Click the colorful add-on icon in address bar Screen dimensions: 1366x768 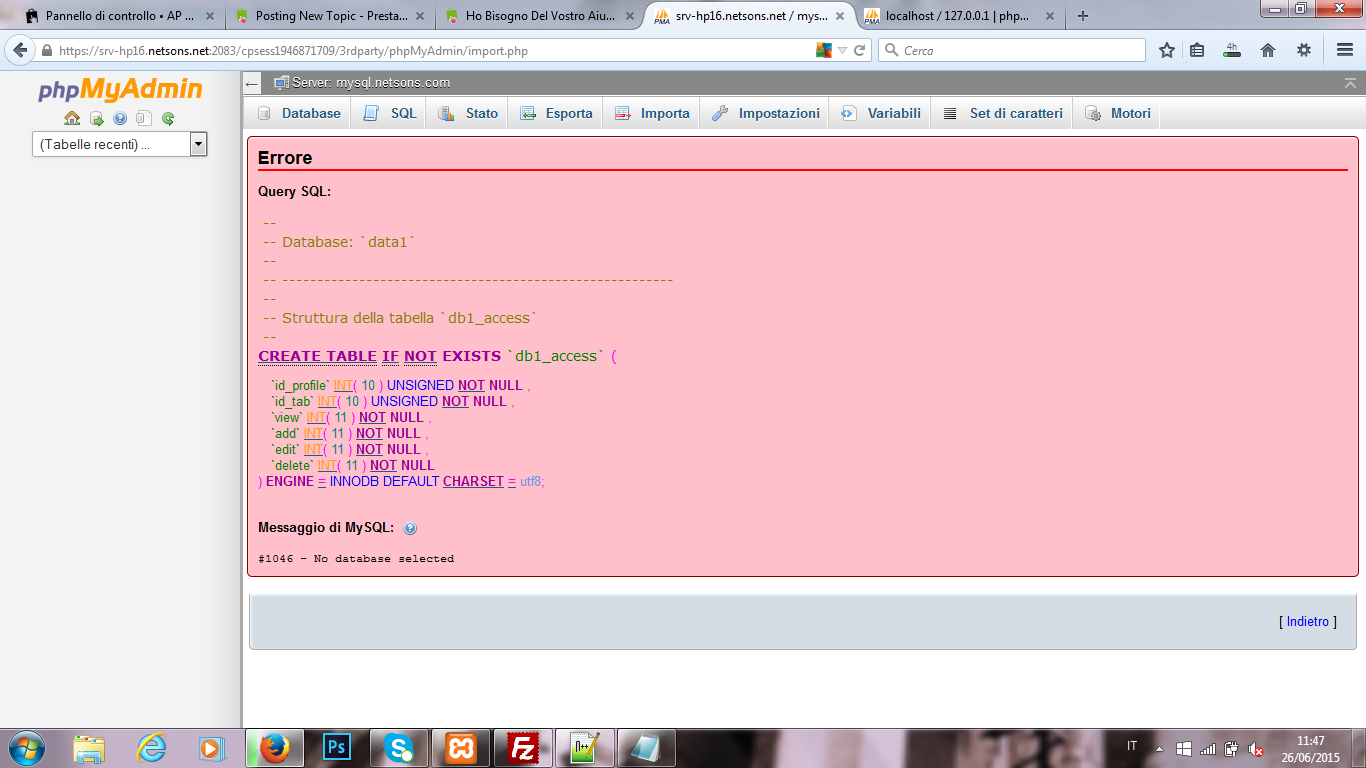pos(824,50)
